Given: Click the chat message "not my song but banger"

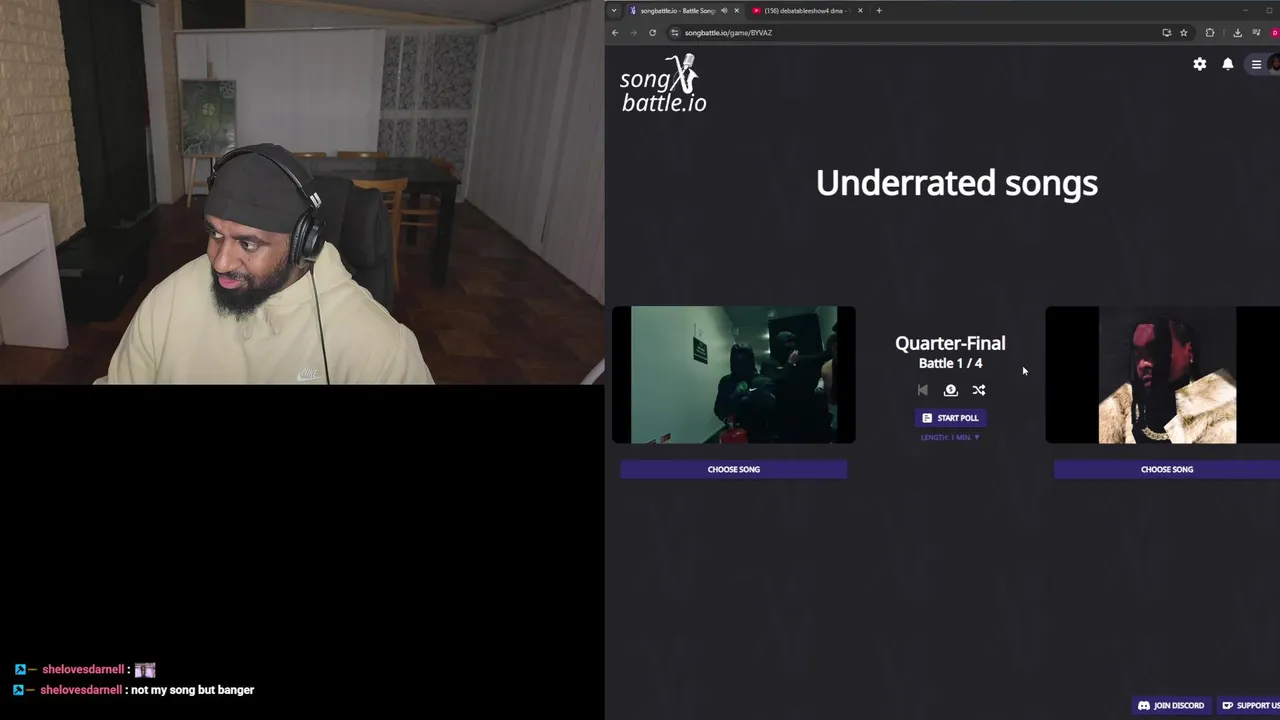Looking at the screenshot, I should (193, 690).
